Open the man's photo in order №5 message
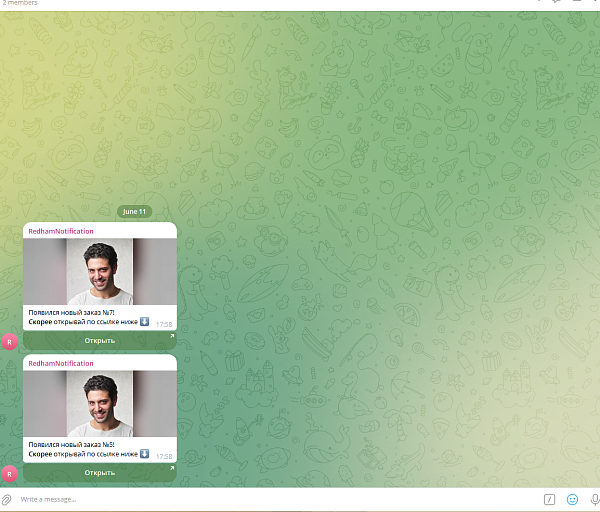 pyautogui.click(x=100, y=403)
